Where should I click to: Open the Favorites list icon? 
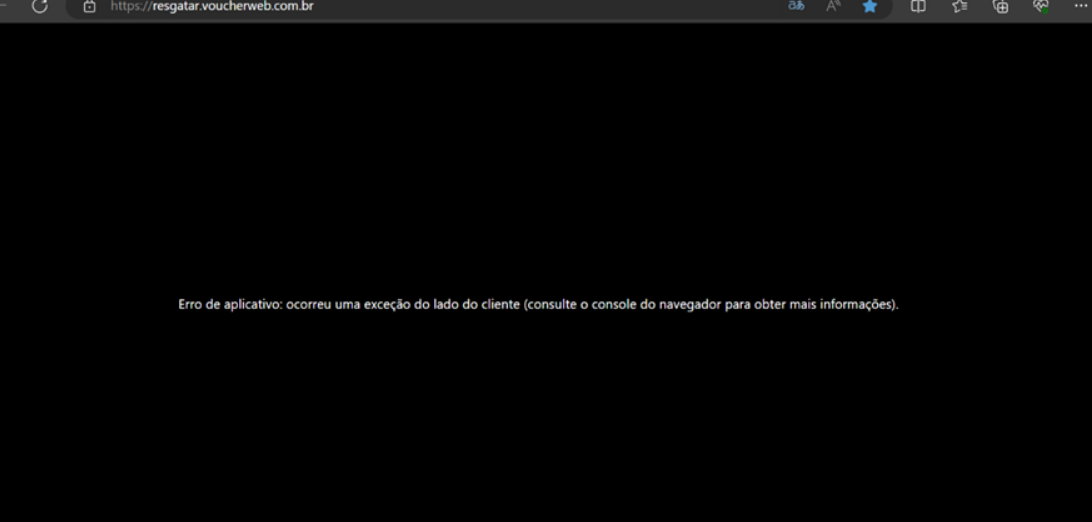960,6
